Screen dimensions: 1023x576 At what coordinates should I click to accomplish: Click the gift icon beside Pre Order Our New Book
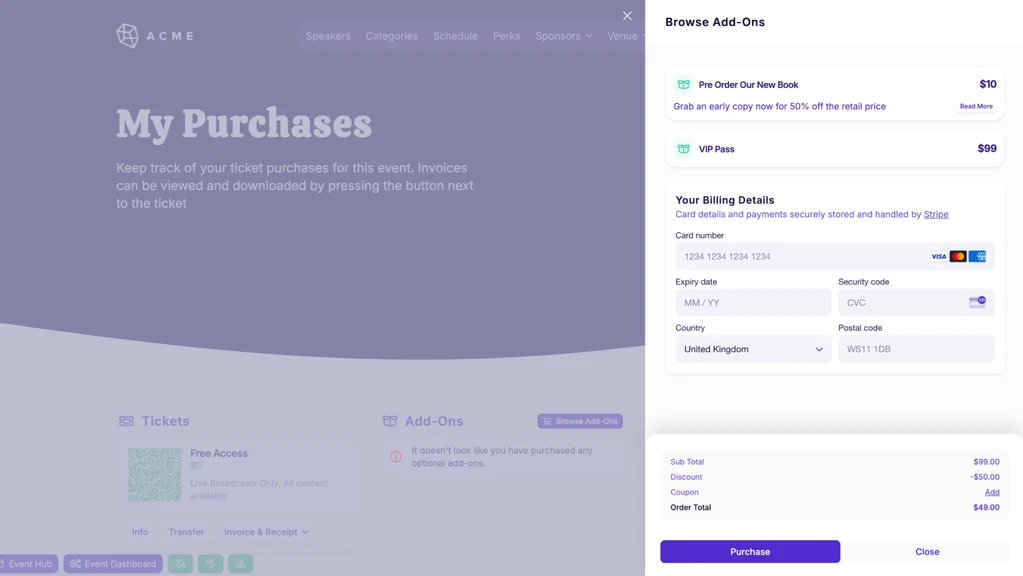tap(684, 85)
